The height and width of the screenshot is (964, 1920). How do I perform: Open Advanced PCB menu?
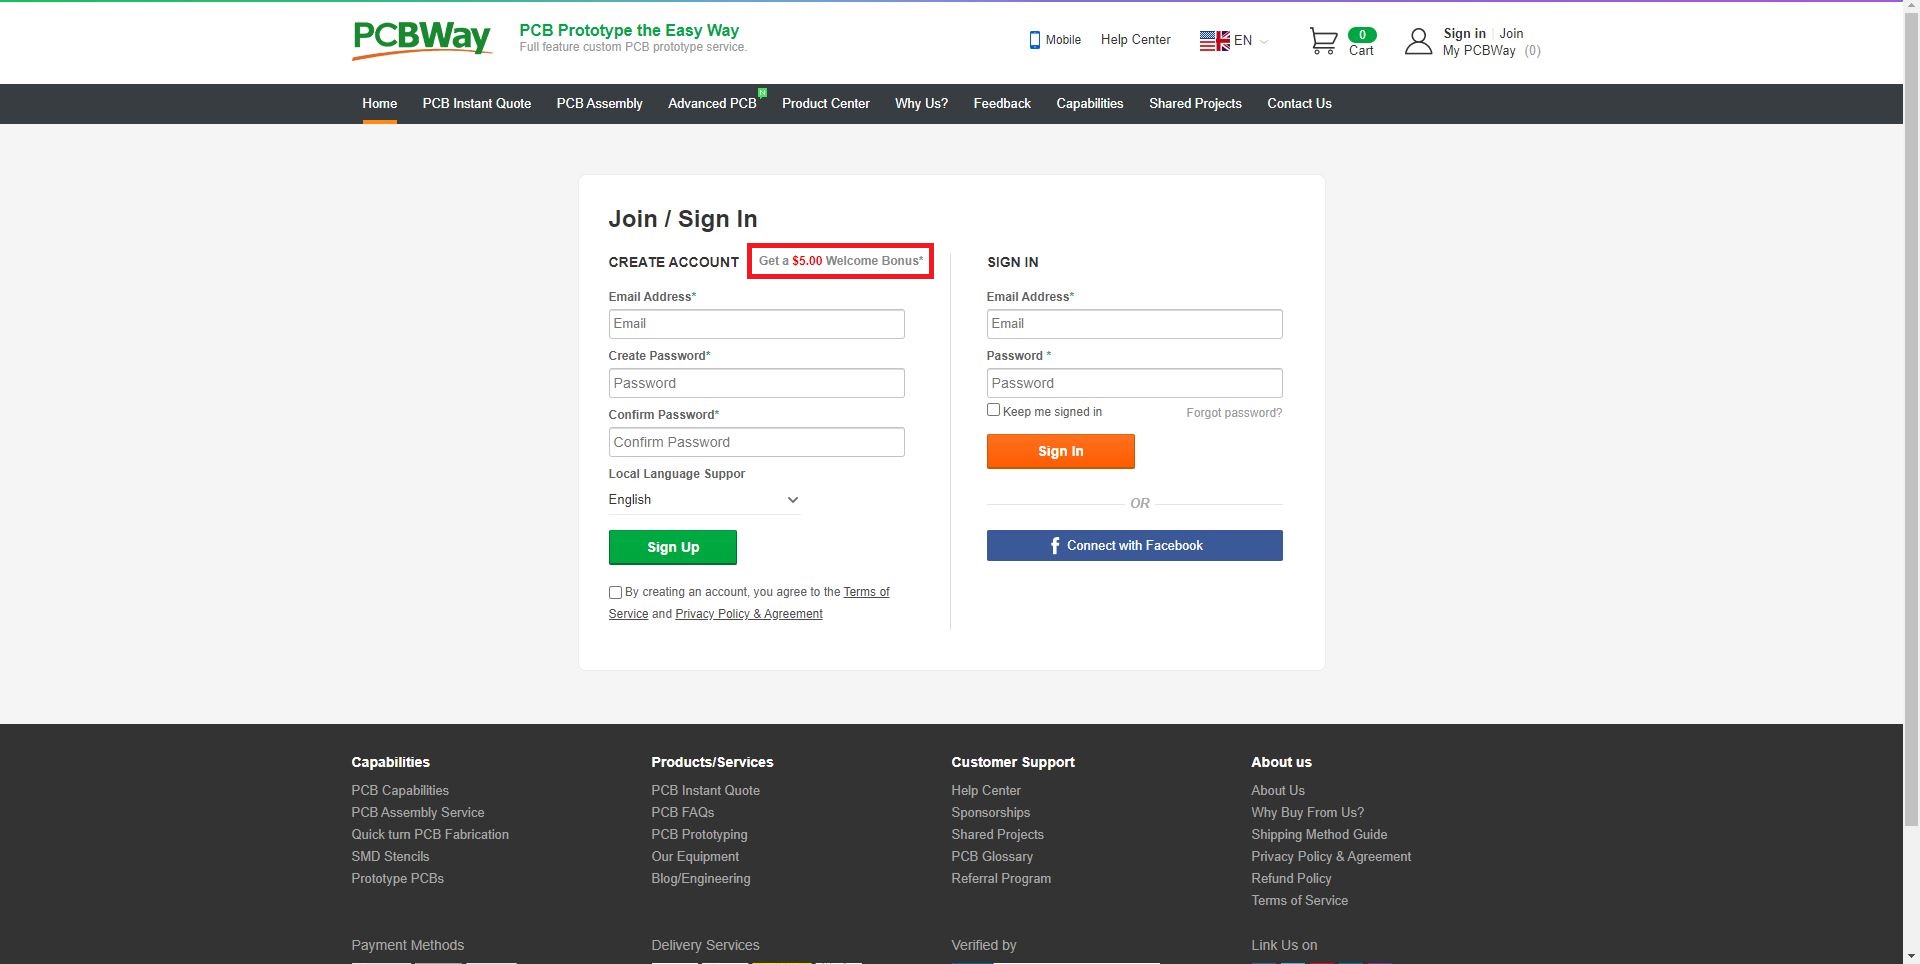(x=712, y=104)
